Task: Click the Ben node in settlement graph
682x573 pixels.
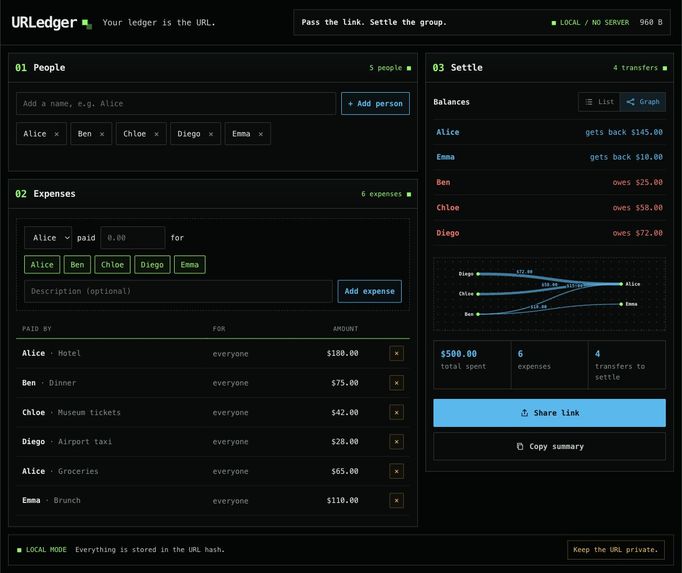Action: [x=478, y=314]
